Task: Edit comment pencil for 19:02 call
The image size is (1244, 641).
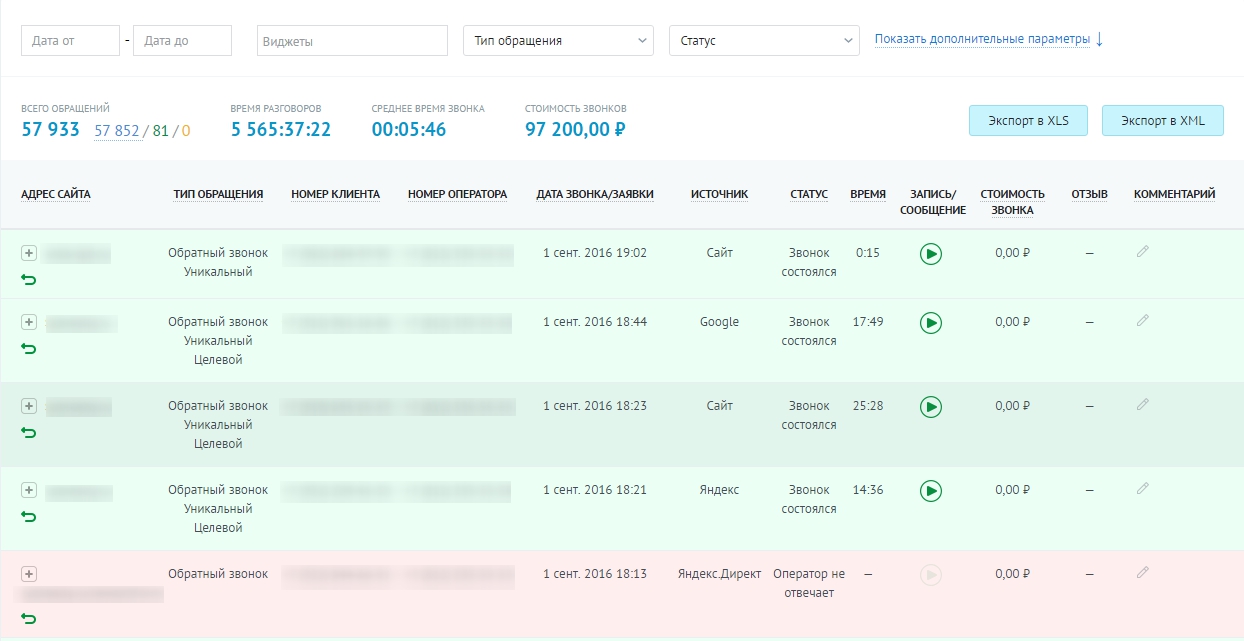Action: pyautogui.click(x=1143, y=252)
